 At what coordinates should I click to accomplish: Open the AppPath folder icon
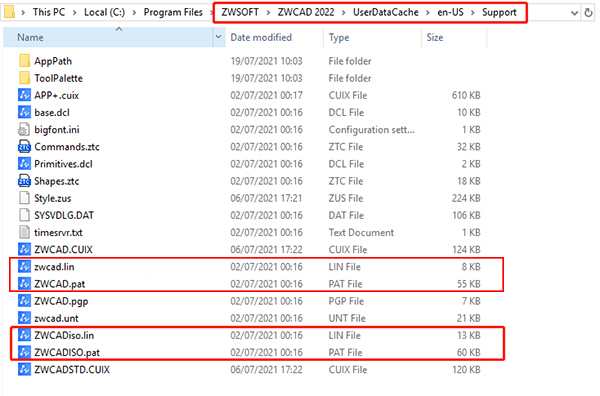point(24,61)
